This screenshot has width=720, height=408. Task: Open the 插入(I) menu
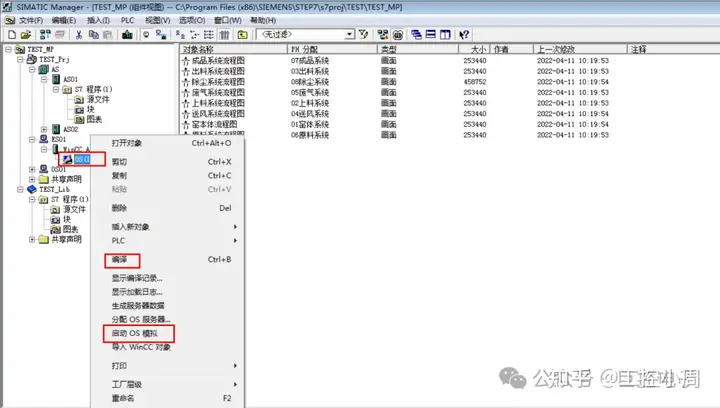point(98,20)
